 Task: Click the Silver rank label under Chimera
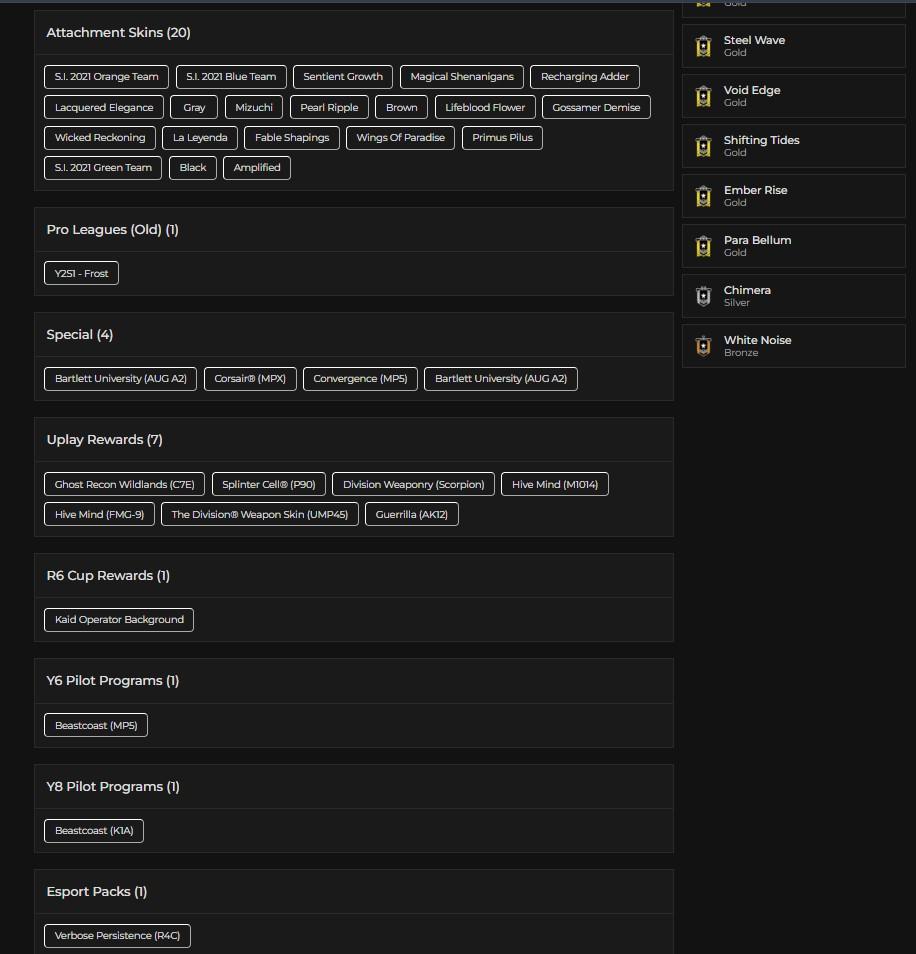click(x=737, y=302)
